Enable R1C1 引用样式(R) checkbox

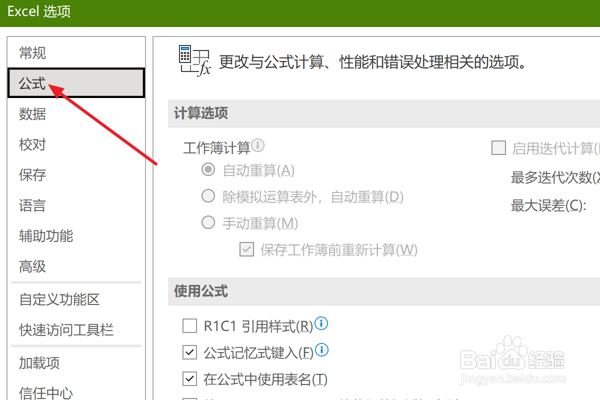(189, 326)
